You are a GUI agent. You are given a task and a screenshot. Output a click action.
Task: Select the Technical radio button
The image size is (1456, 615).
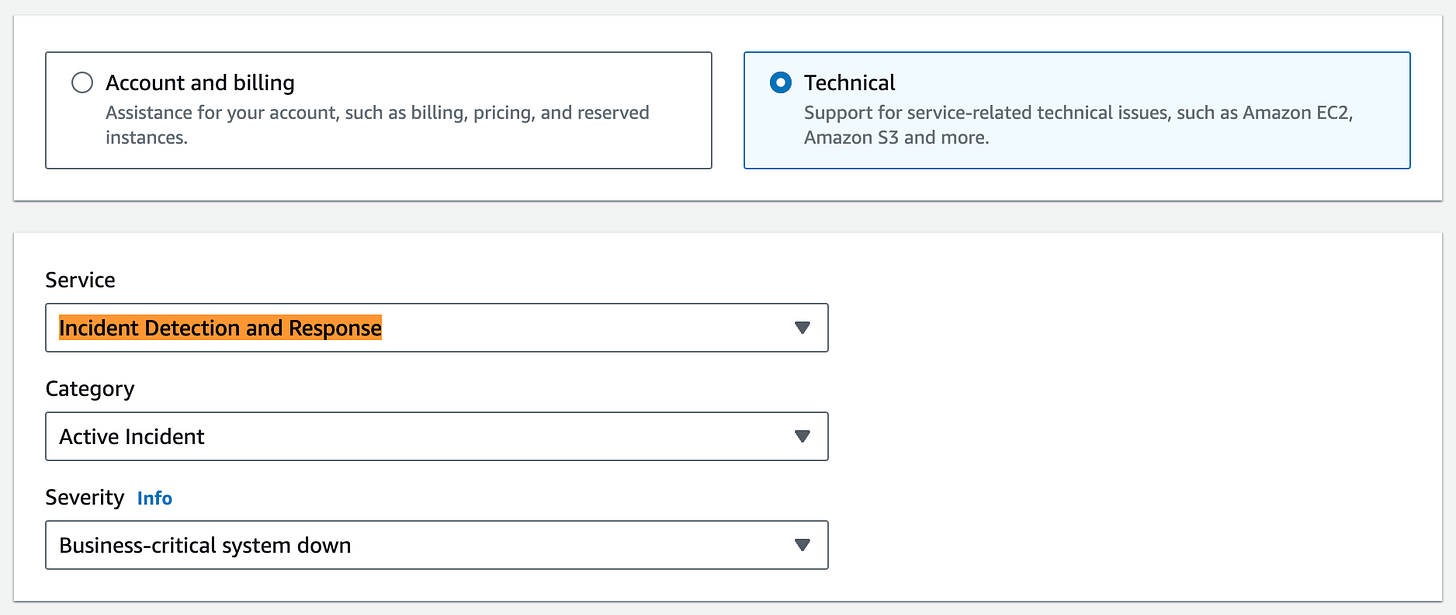(x=780, y=83)
